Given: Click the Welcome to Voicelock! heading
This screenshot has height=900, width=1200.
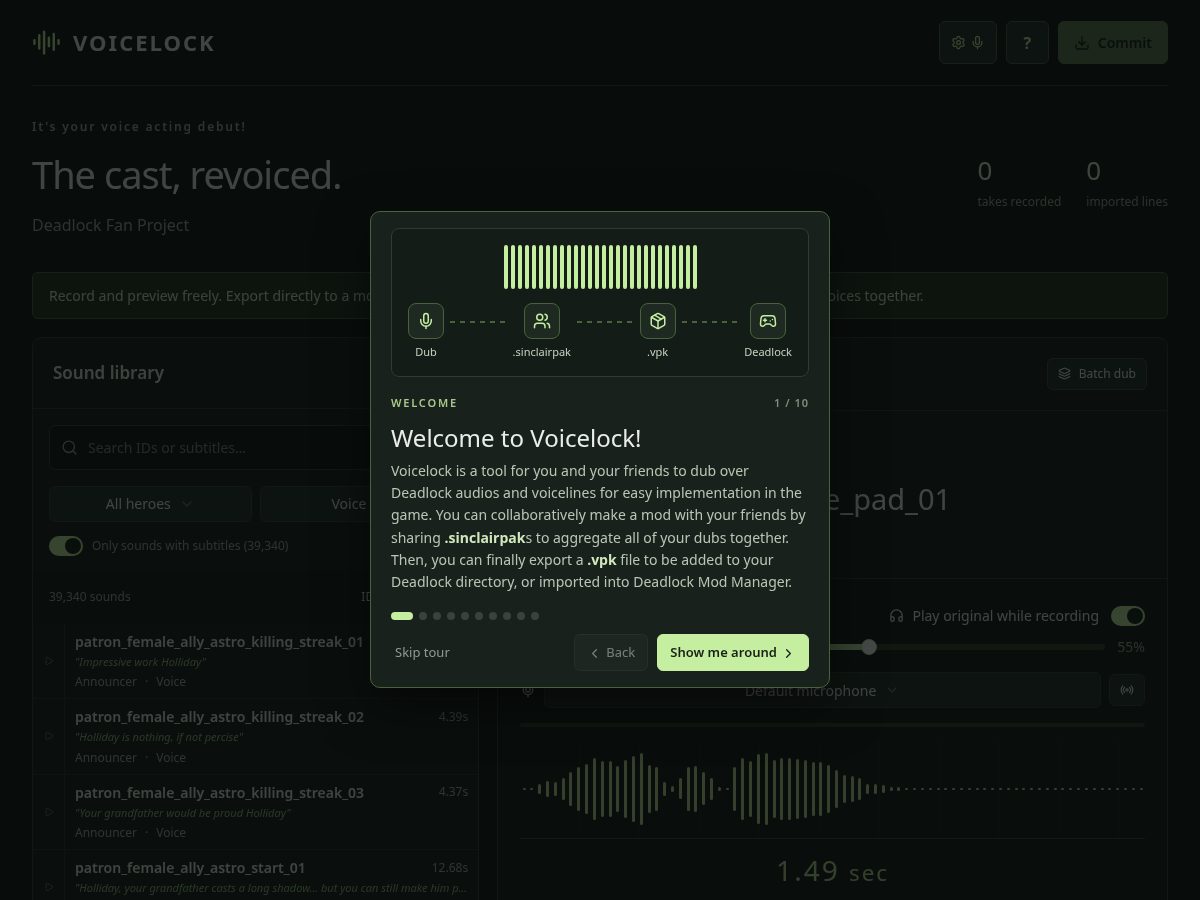Looking at the screenshot, I should 516,438.
